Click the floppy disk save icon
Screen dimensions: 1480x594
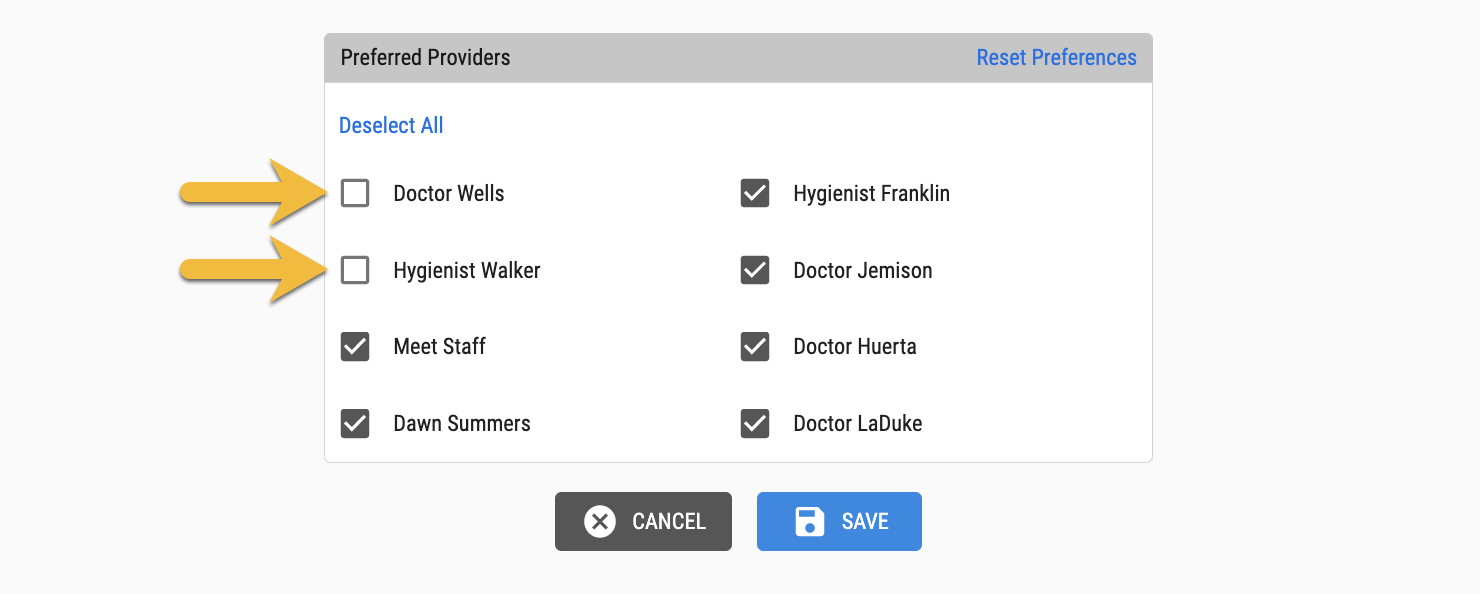tap(809, 521)
